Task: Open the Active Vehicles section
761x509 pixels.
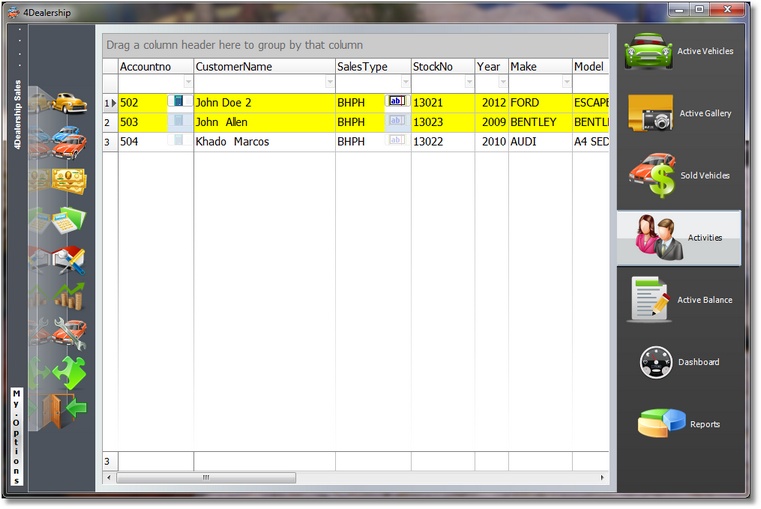Action: pyautogui.click(x=680, y=51)
